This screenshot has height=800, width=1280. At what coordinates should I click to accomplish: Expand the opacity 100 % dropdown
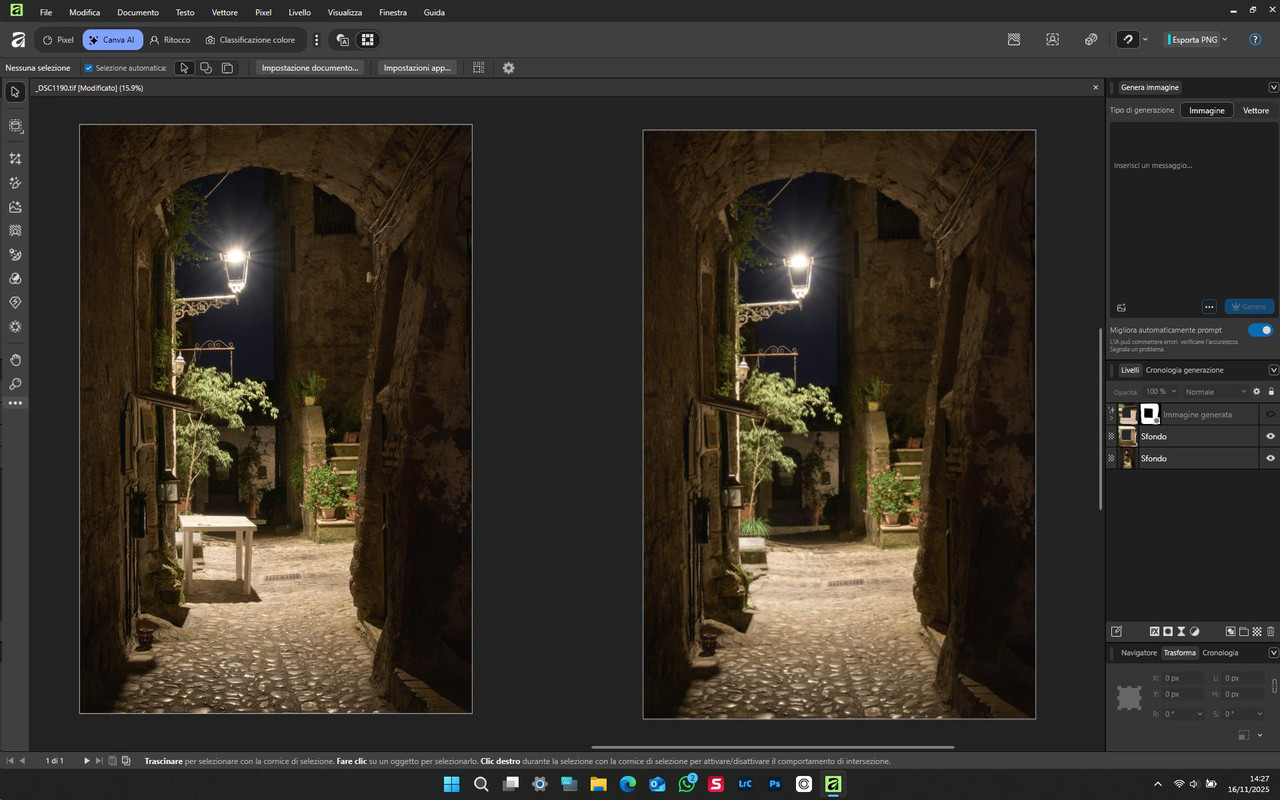tap(1161, 392)
